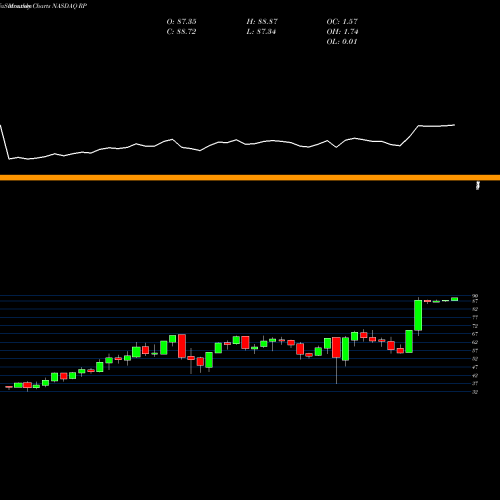Click the low price value L: 87.34

(261, 32)
